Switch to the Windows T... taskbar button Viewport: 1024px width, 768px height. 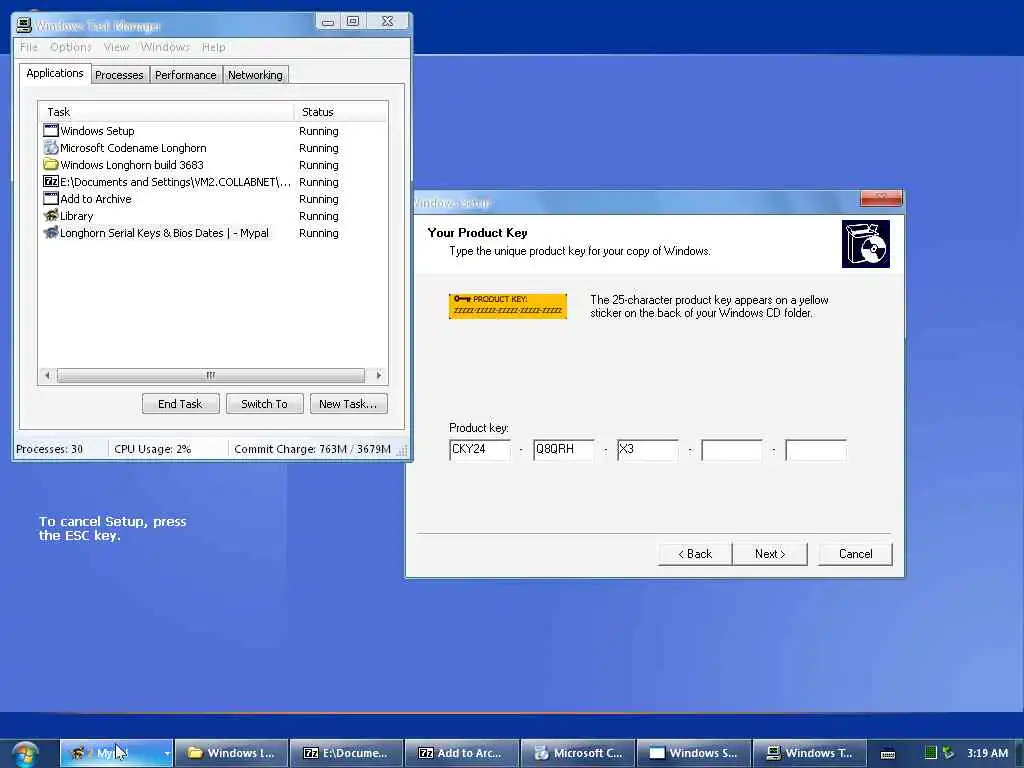coord(810,753)
